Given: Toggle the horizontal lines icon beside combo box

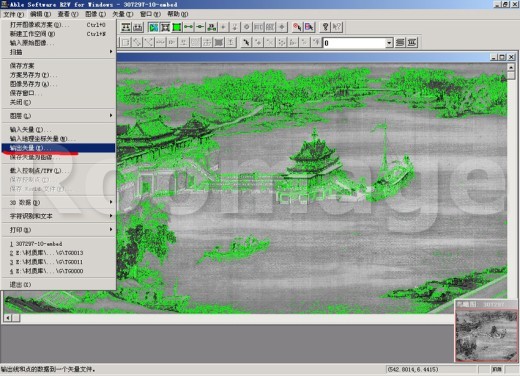Looking at the screenshot, I should pos(400,43).
